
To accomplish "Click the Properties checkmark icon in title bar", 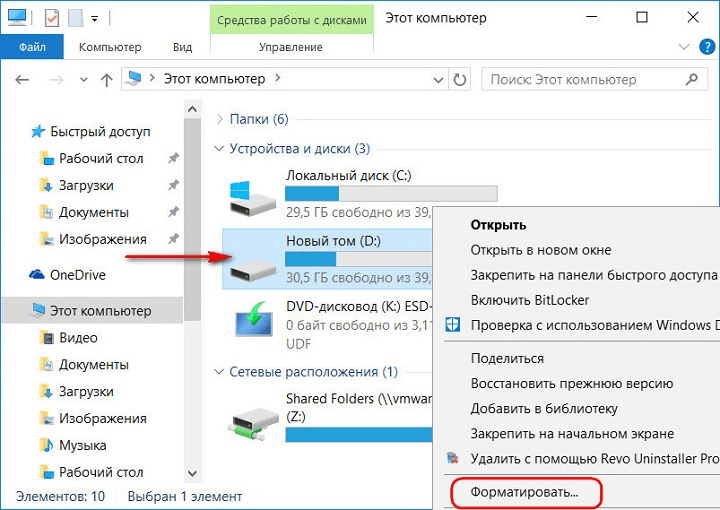I will [x=51, y=18].
